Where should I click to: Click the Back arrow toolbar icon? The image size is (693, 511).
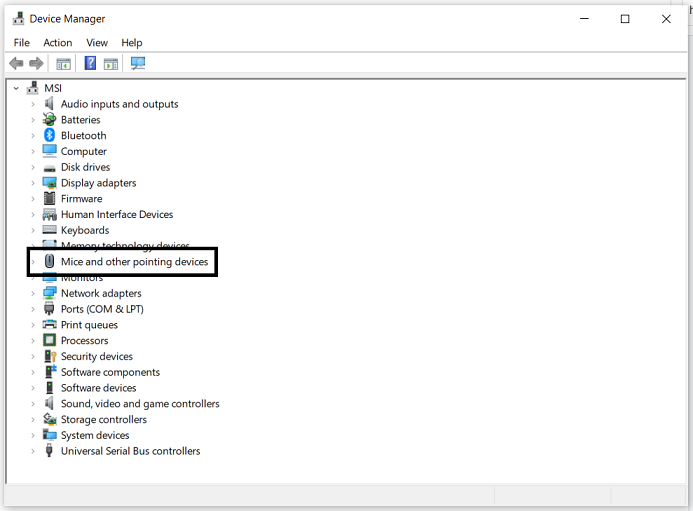coord(16,64)
